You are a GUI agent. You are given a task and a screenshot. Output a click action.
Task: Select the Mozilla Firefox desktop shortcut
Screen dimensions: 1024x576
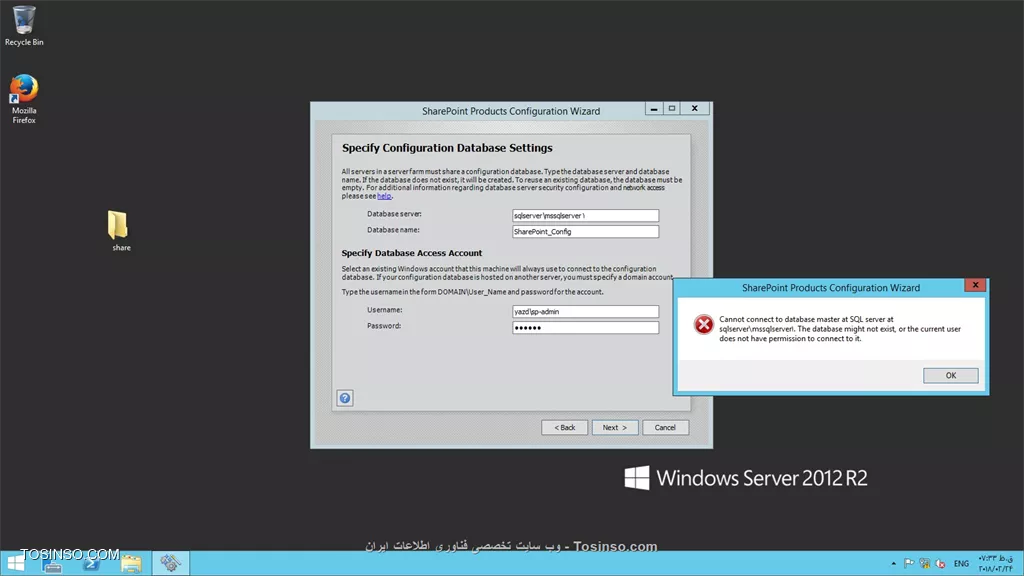click(24, 99)
